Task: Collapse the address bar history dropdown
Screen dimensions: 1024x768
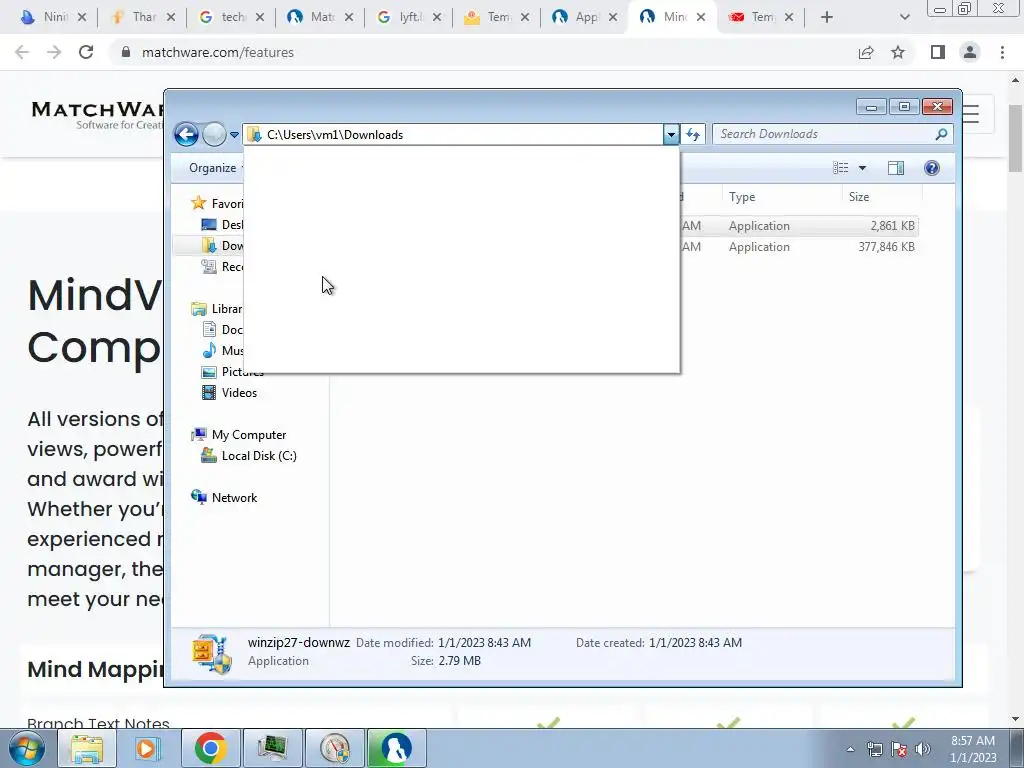Action: tap(671, 135)
